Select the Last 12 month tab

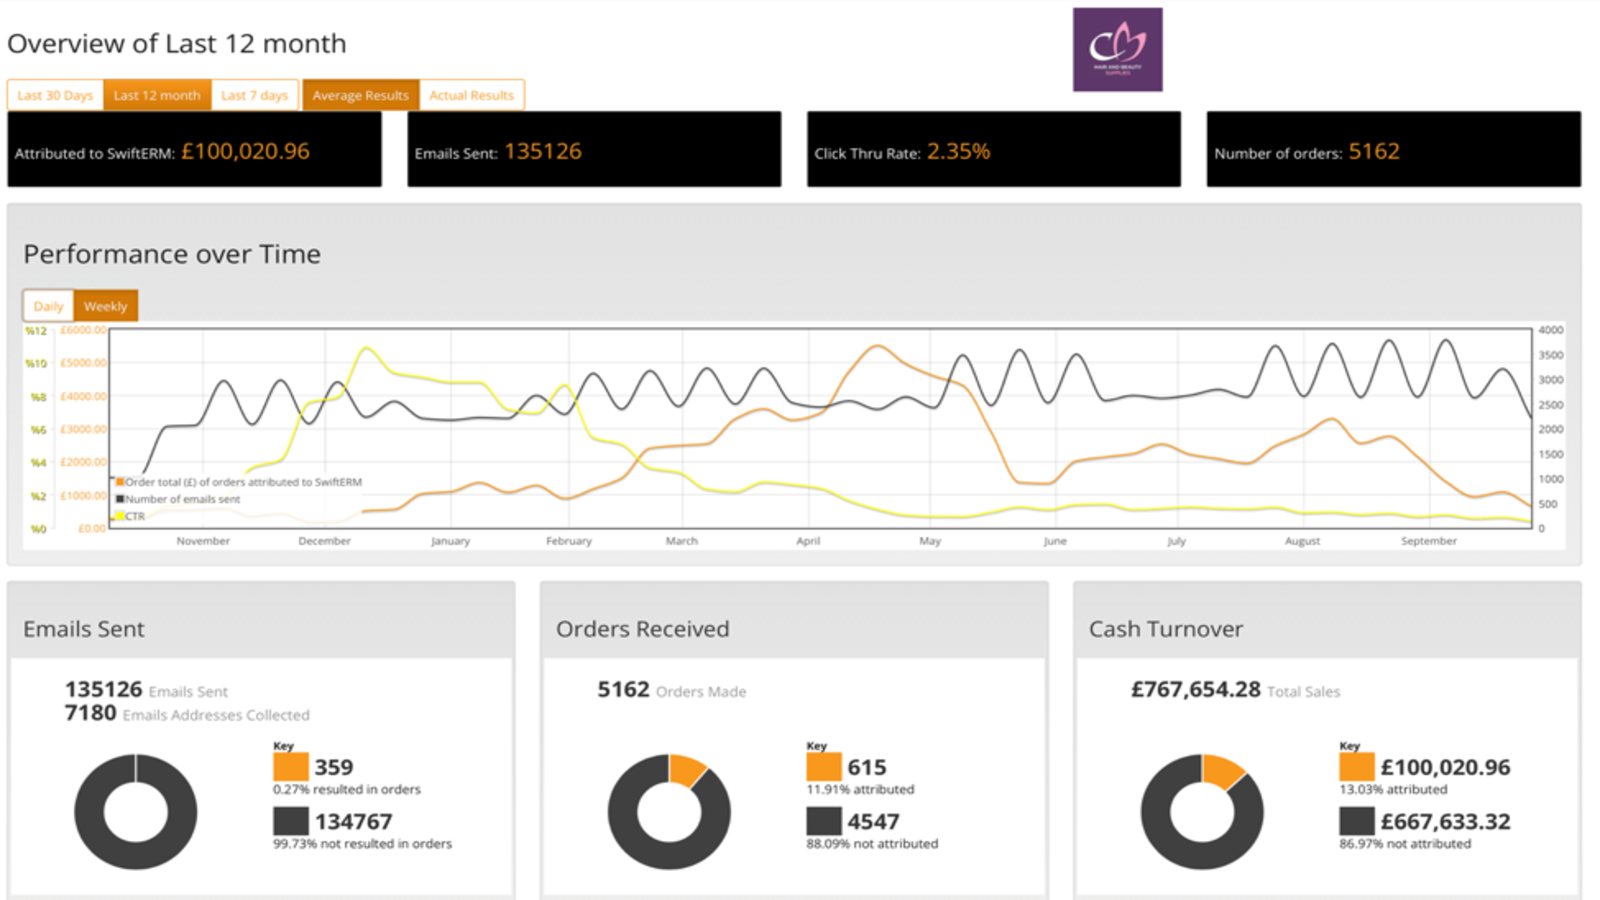coord(157,95)
